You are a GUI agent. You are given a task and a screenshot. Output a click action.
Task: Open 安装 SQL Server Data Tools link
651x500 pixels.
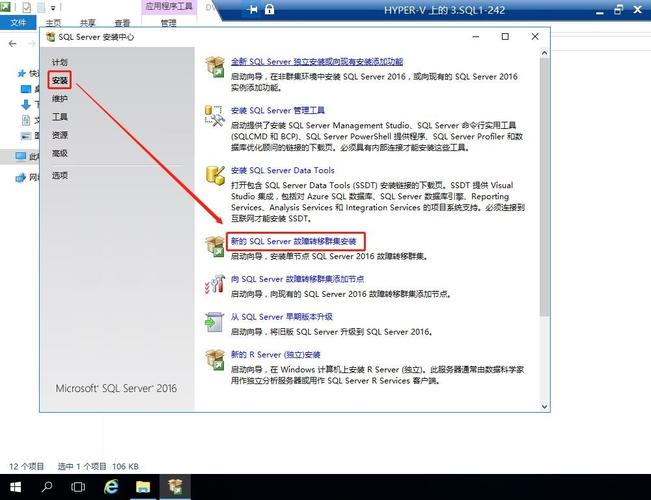[x=282, y=170]
